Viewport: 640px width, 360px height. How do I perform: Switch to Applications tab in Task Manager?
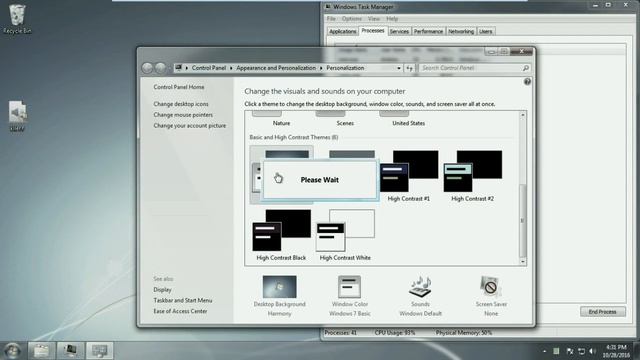tap(342, 31)
